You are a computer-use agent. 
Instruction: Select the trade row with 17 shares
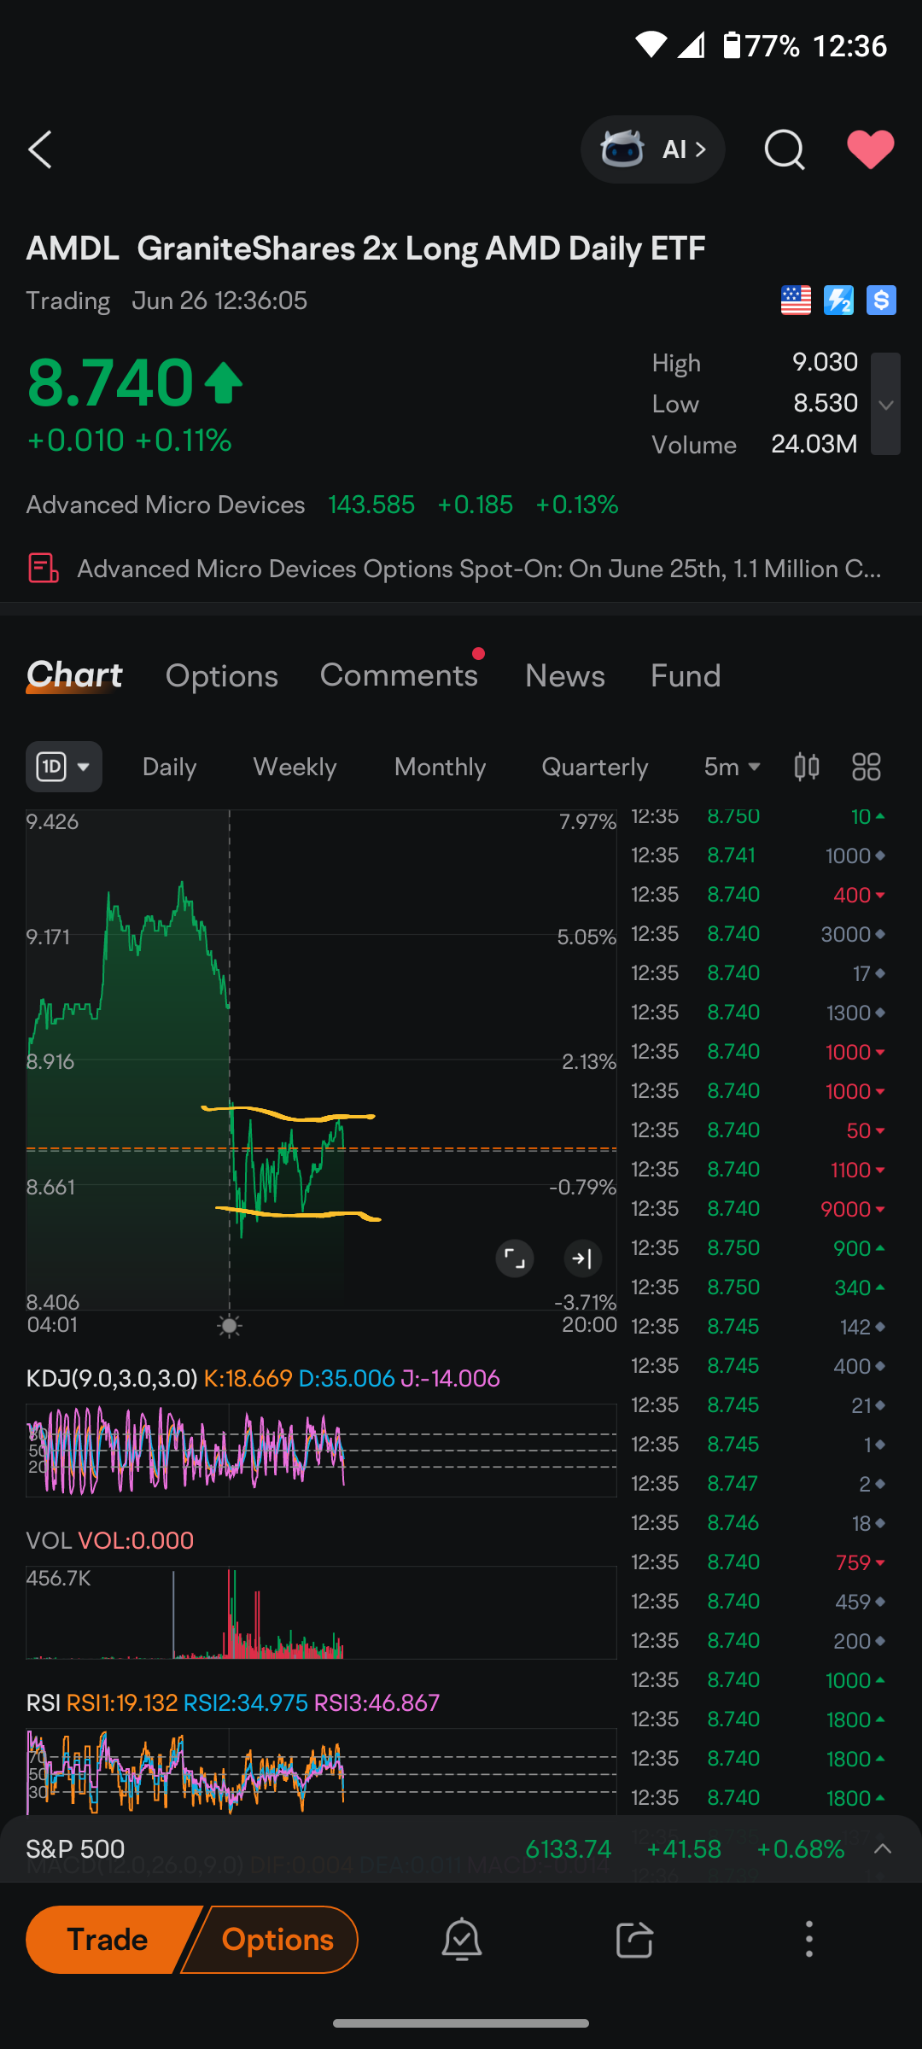tap(759, 973)
